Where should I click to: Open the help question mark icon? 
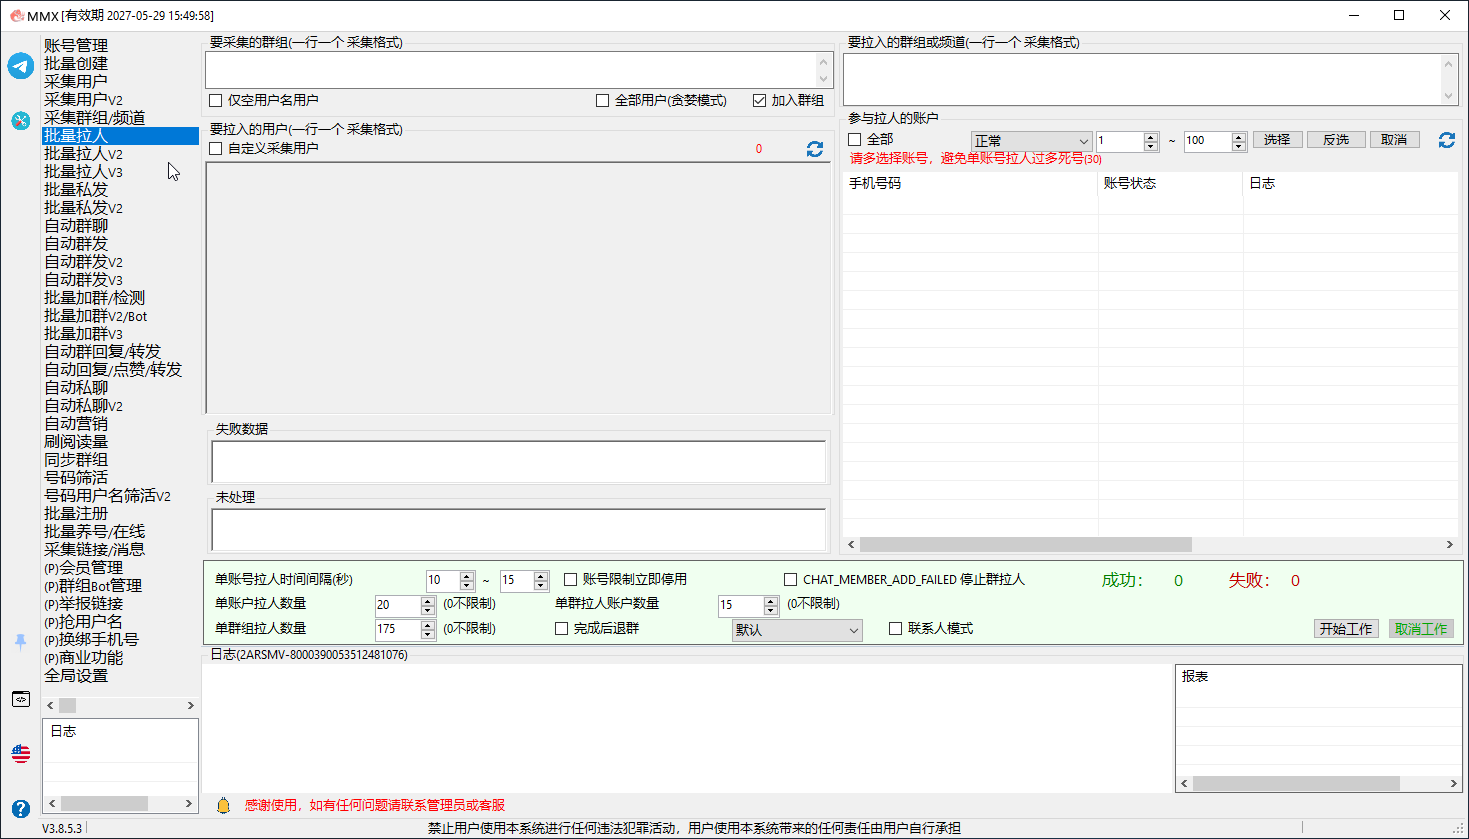tap(21, 808)
